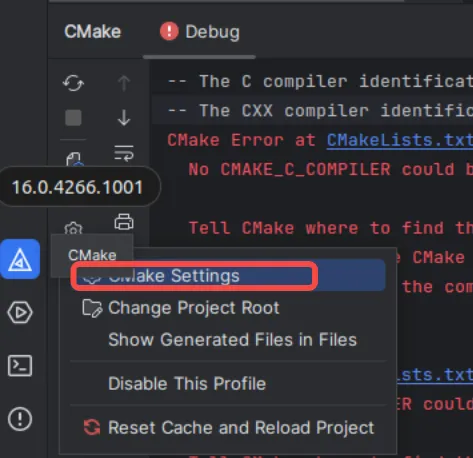Select Reset Cache and Reload Project
Image resolution: width=473 pixels, height=458 pixels.
[228, 427]
